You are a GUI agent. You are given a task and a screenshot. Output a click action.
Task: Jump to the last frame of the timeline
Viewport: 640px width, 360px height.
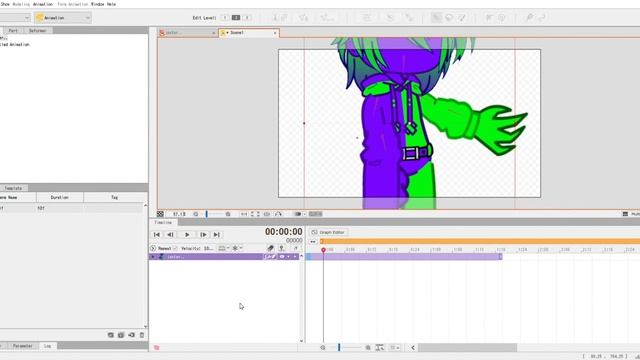point(217,235)
